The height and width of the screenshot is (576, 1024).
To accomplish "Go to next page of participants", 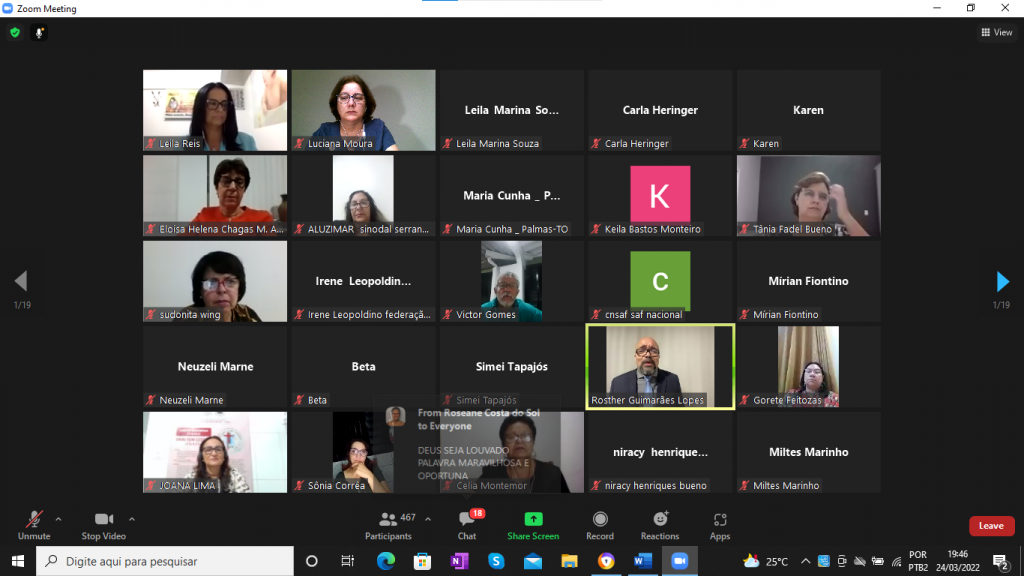I will pos(1002,282).
